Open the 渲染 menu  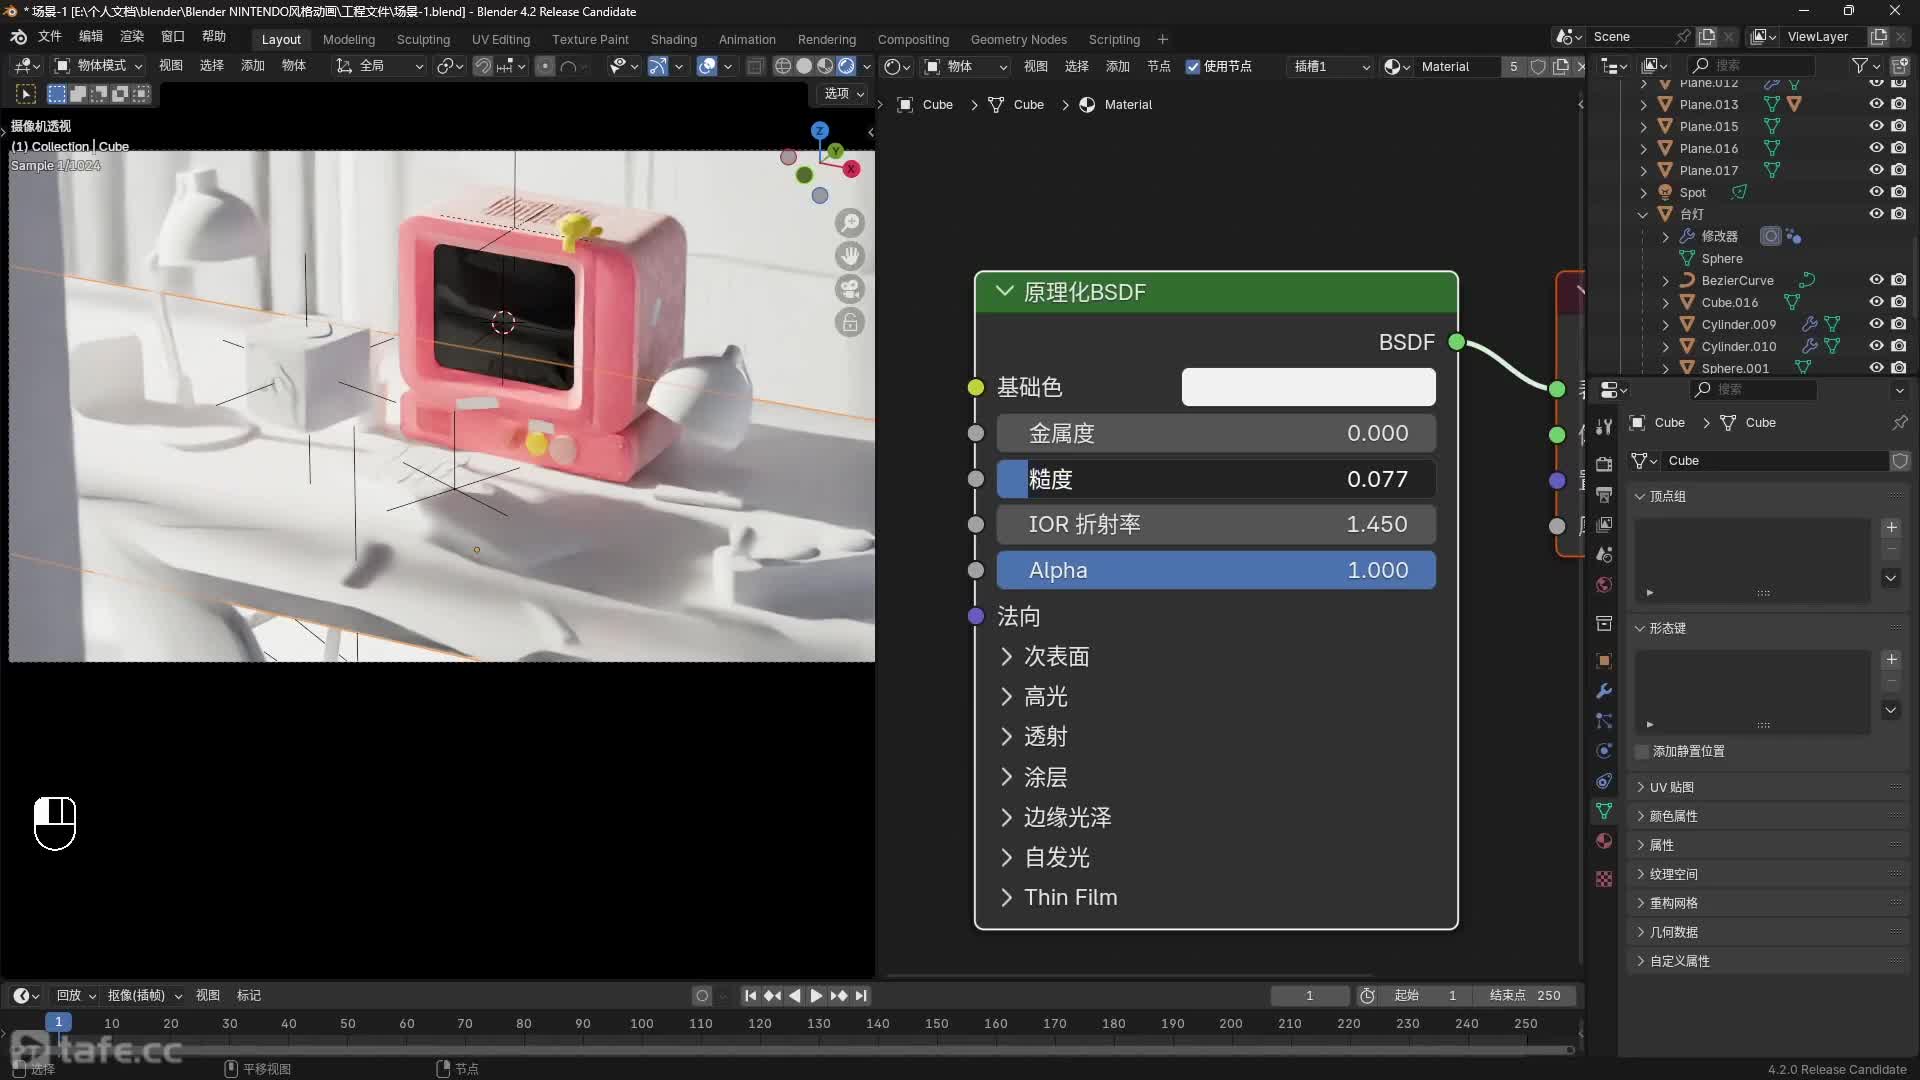[x=132, y=37]
